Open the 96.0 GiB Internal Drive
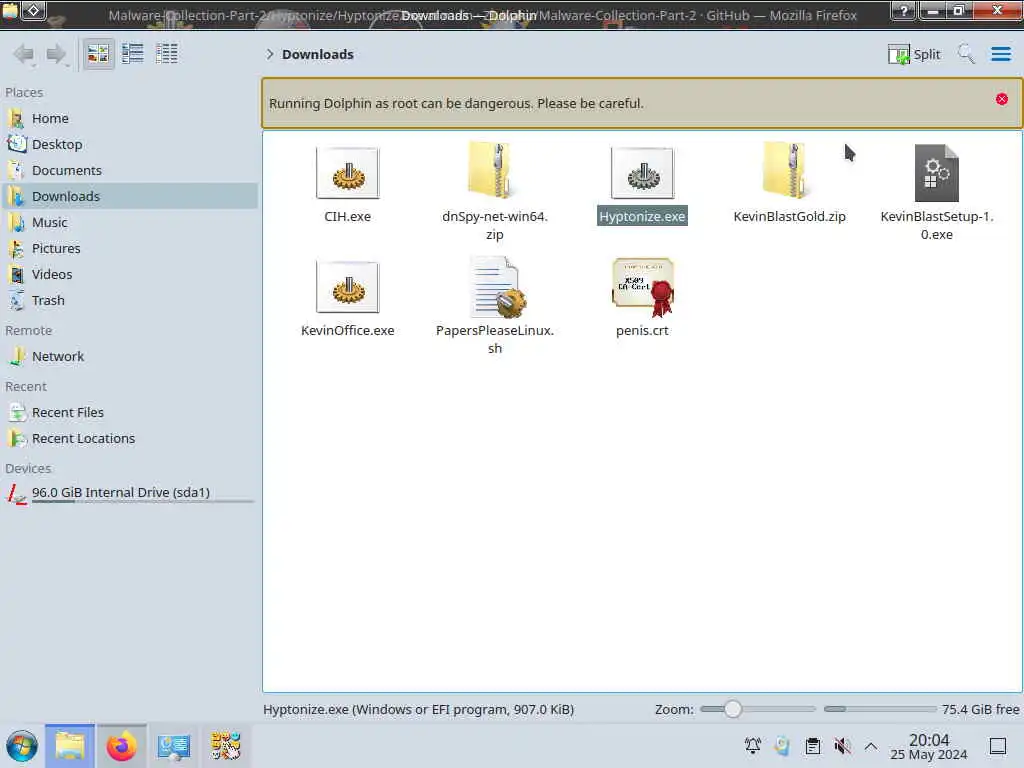Image resolution: width=1024 pixels, height=768 pixels. [x=129, y=494]
